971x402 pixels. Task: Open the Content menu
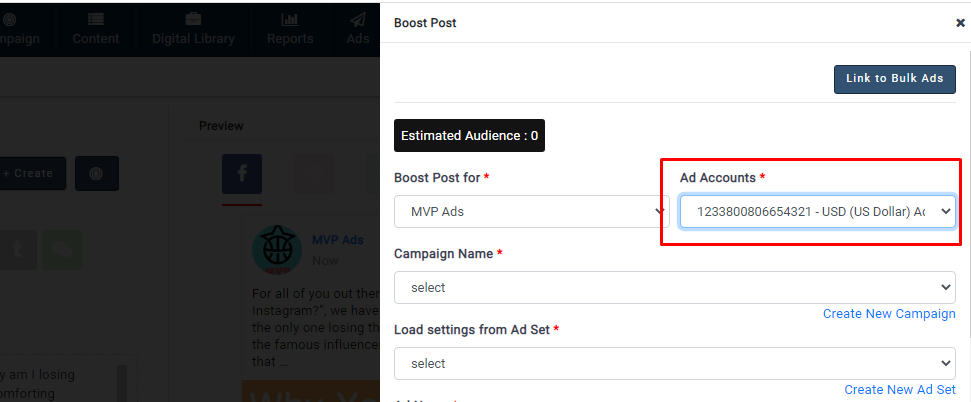[x=95, y=29]
